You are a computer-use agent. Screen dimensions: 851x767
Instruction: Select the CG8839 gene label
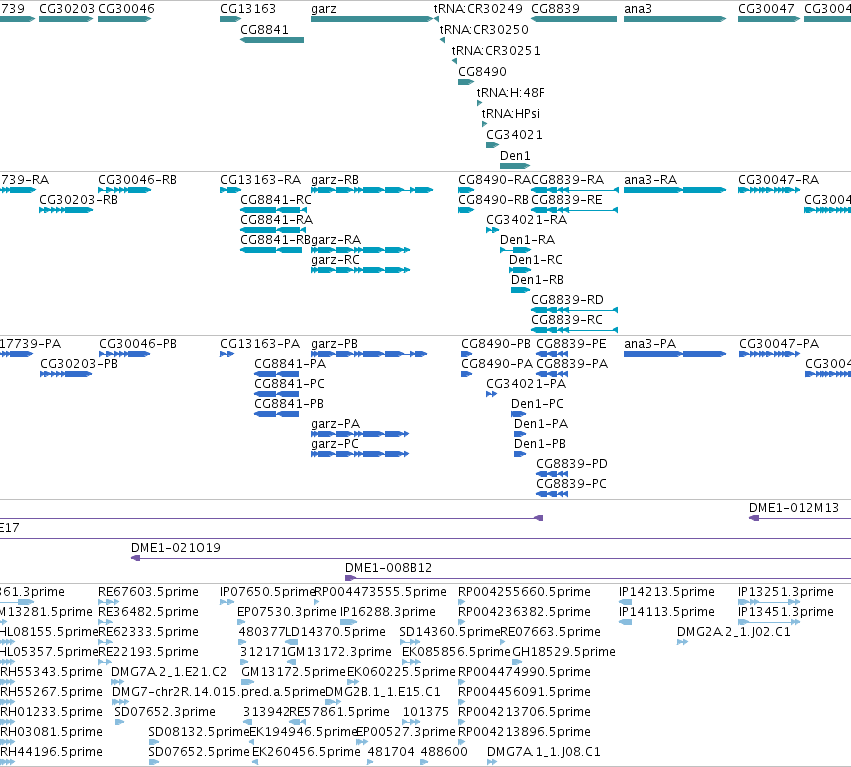pyautogui.click(x=555, y=9)
